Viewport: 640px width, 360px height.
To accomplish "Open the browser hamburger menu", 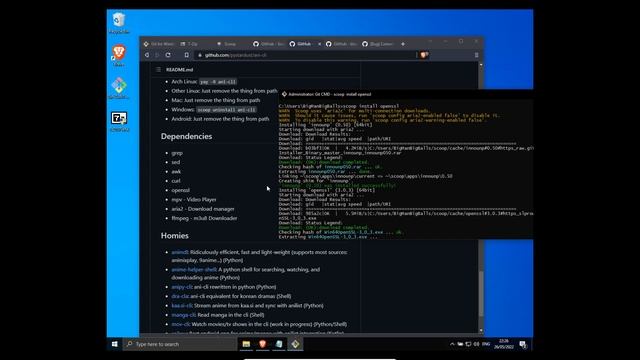I will (476, 55).
